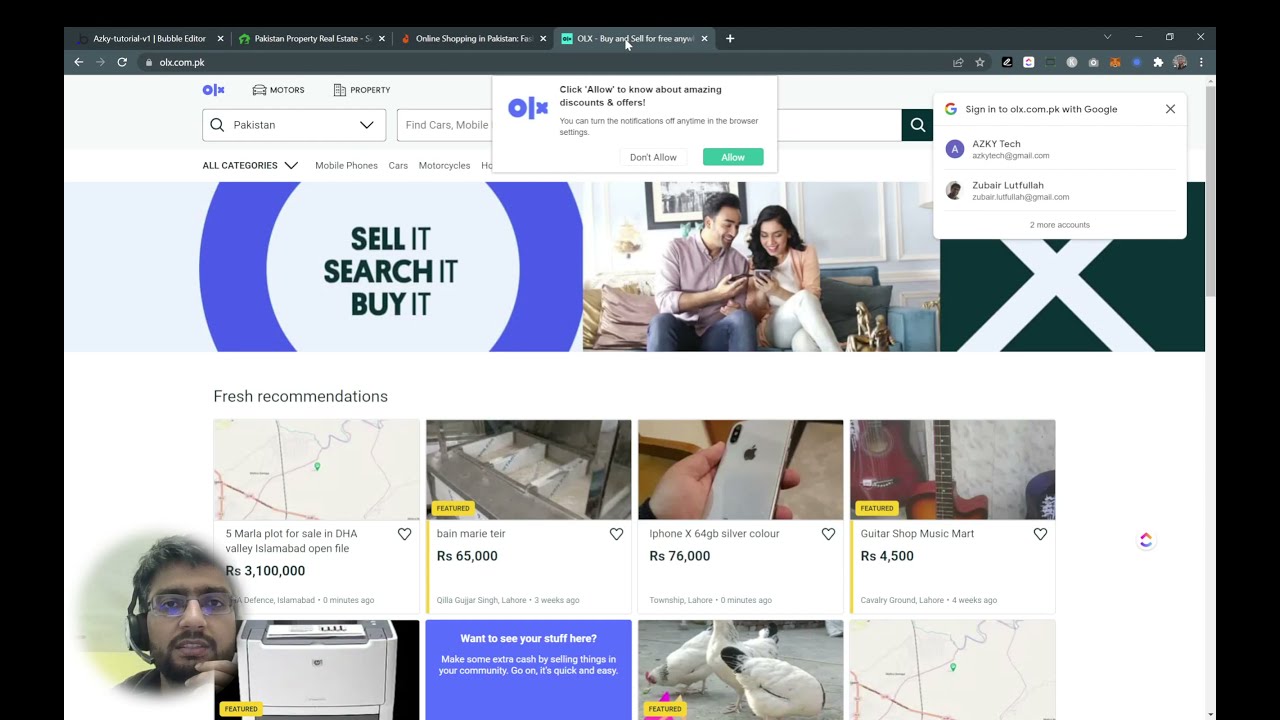Expand the ALL CATEGORIES menu
1280x720 pixels.
pos(250,165)
